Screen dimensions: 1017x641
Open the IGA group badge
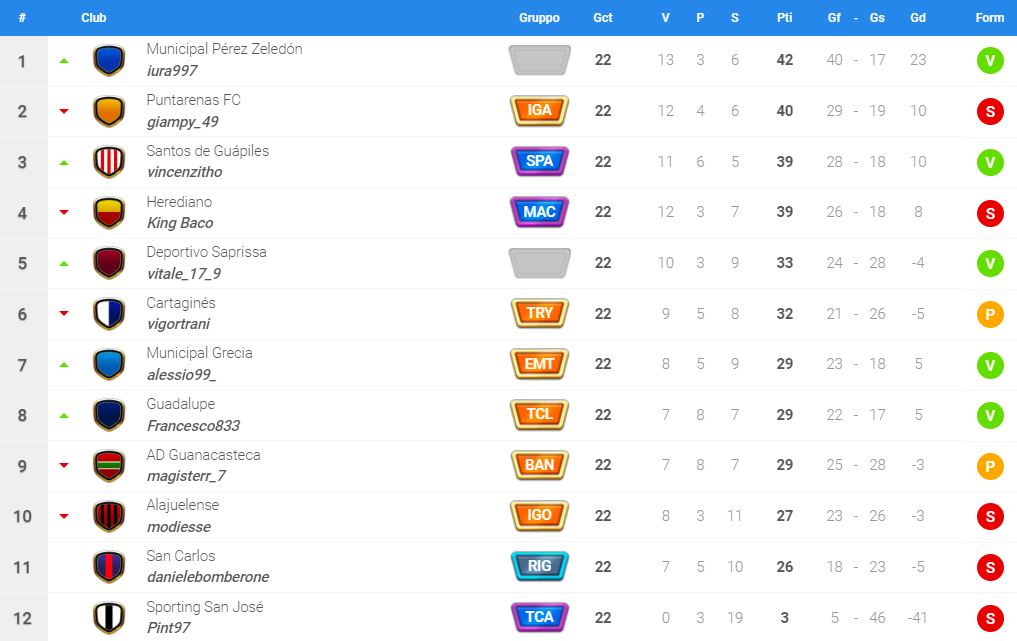coord(540,111)
